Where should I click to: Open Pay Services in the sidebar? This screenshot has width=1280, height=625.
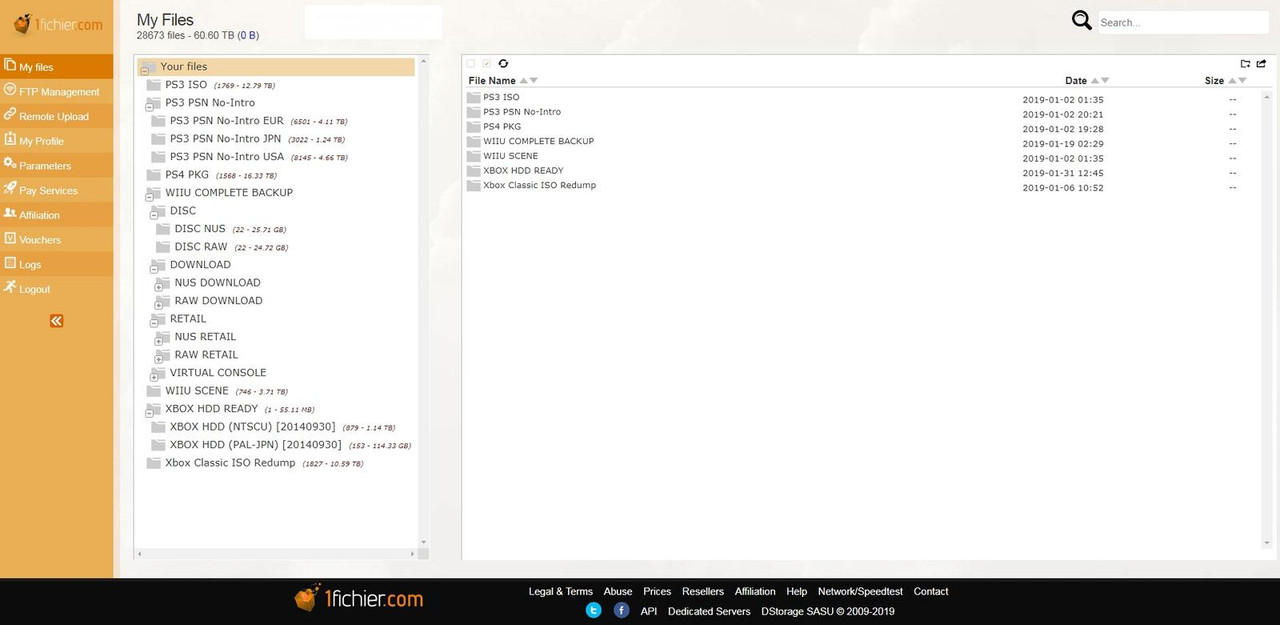coord(56,190)
